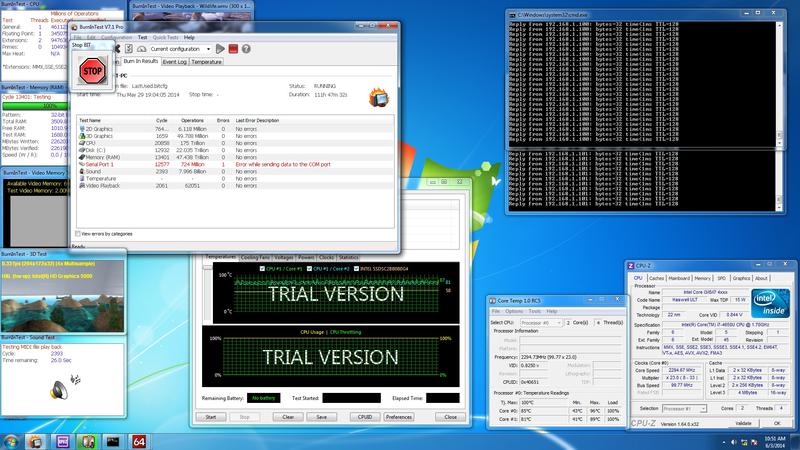Enable View errors by categories checkbox
Viewport: 800px width, 450px height.
click(78, 234)
